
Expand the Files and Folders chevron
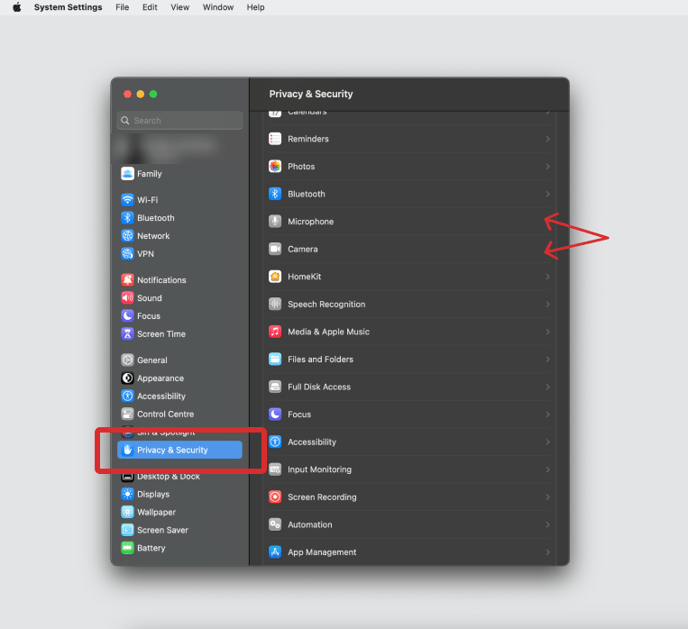pyautogui.click(x=548, y=359)
